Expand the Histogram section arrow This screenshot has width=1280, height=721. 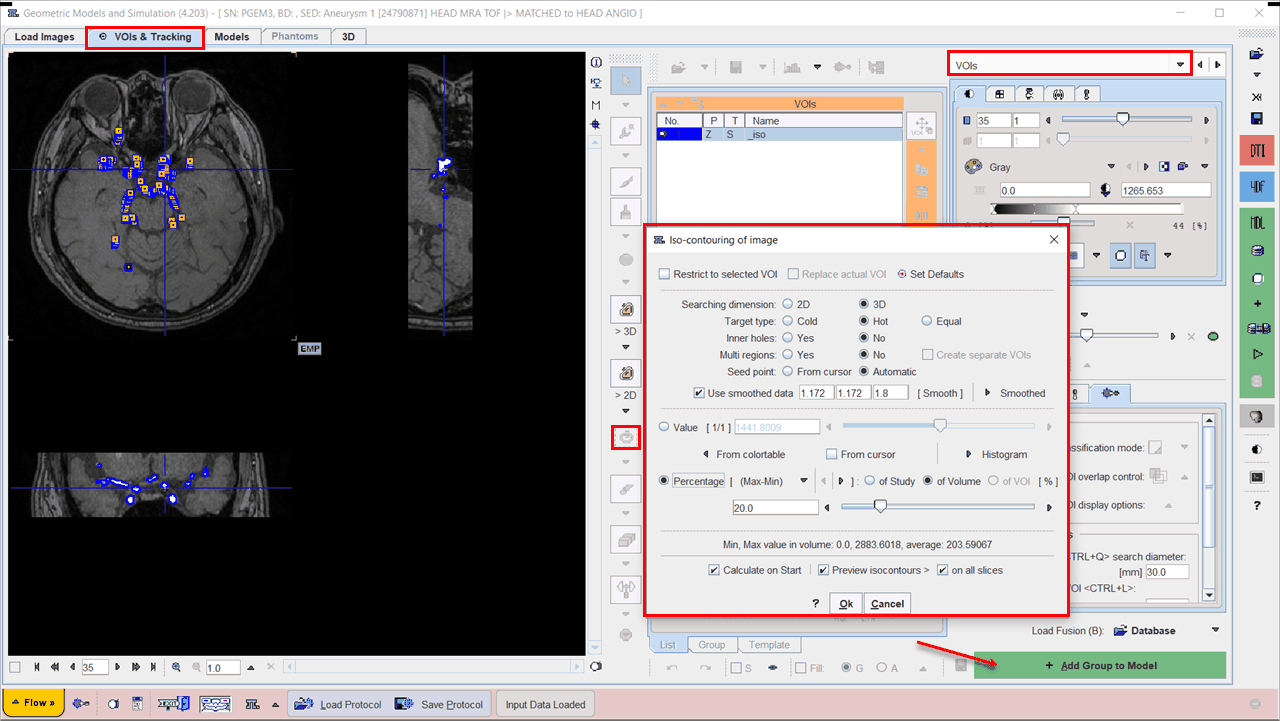click(x=968, y=454)
